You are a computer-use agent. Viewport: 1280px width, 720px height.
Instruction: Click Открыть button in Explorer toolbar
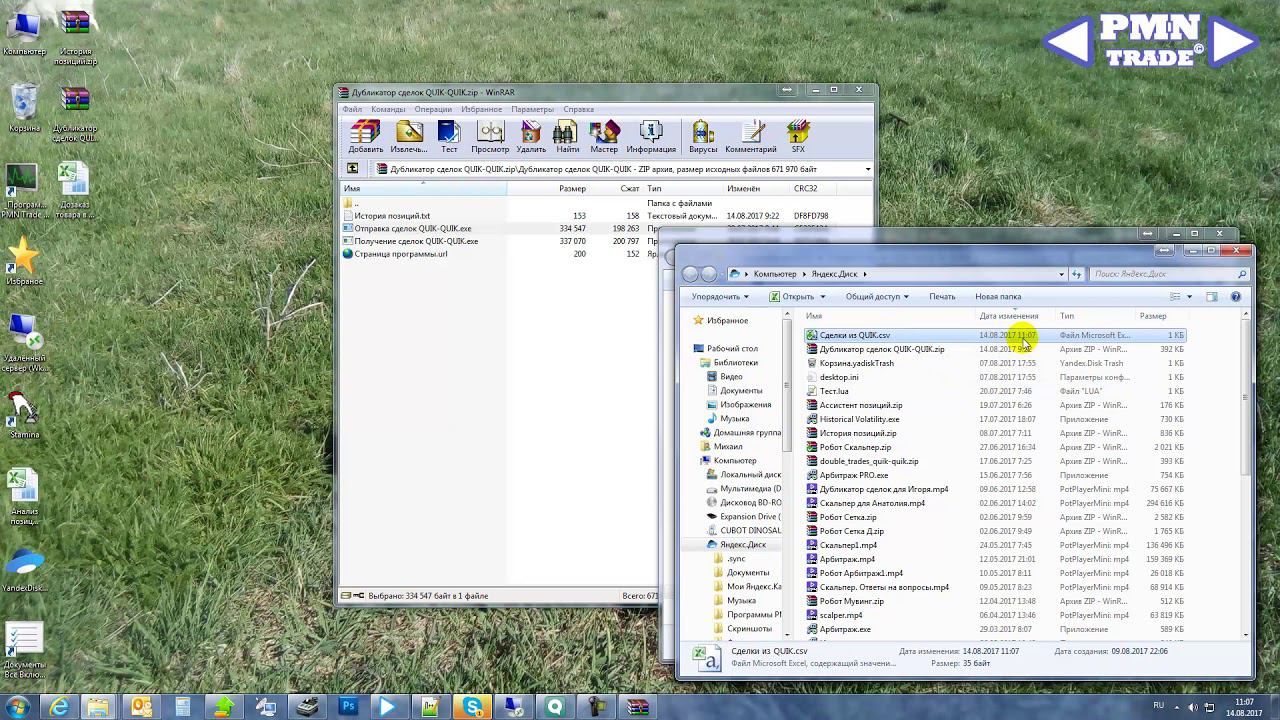(x=797, y=296)
